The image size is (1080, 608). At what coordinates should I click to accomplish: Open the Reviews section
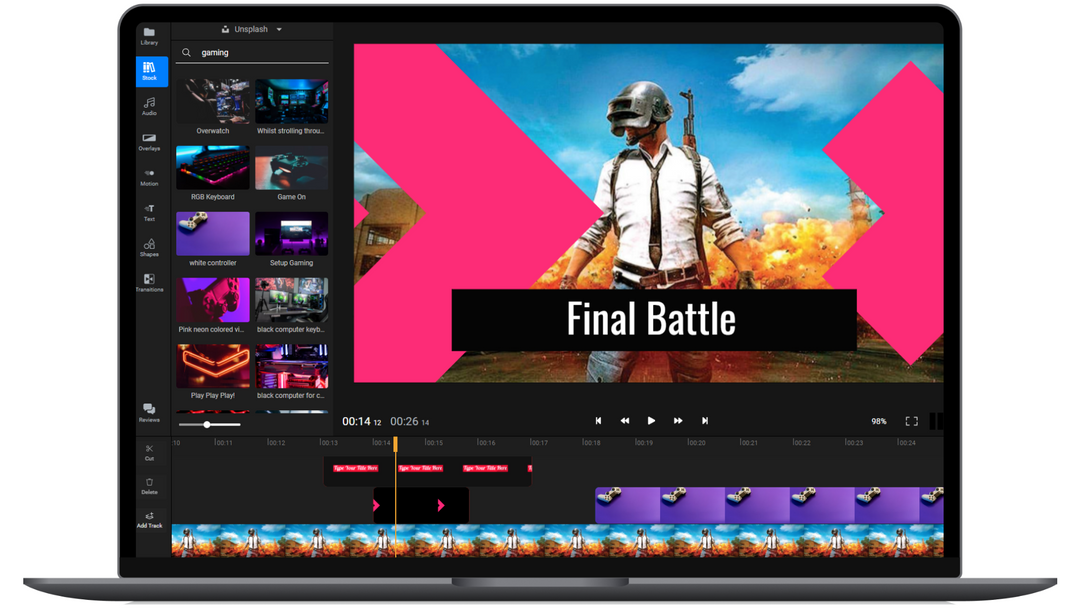(149, 413)
